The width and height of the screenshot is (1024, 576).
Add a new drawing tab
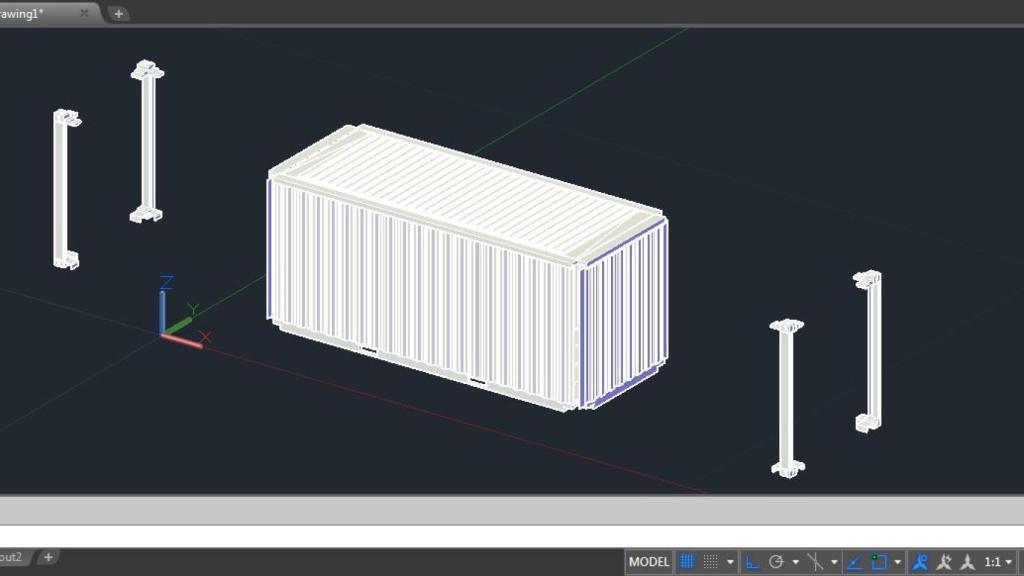click(118, 13)
